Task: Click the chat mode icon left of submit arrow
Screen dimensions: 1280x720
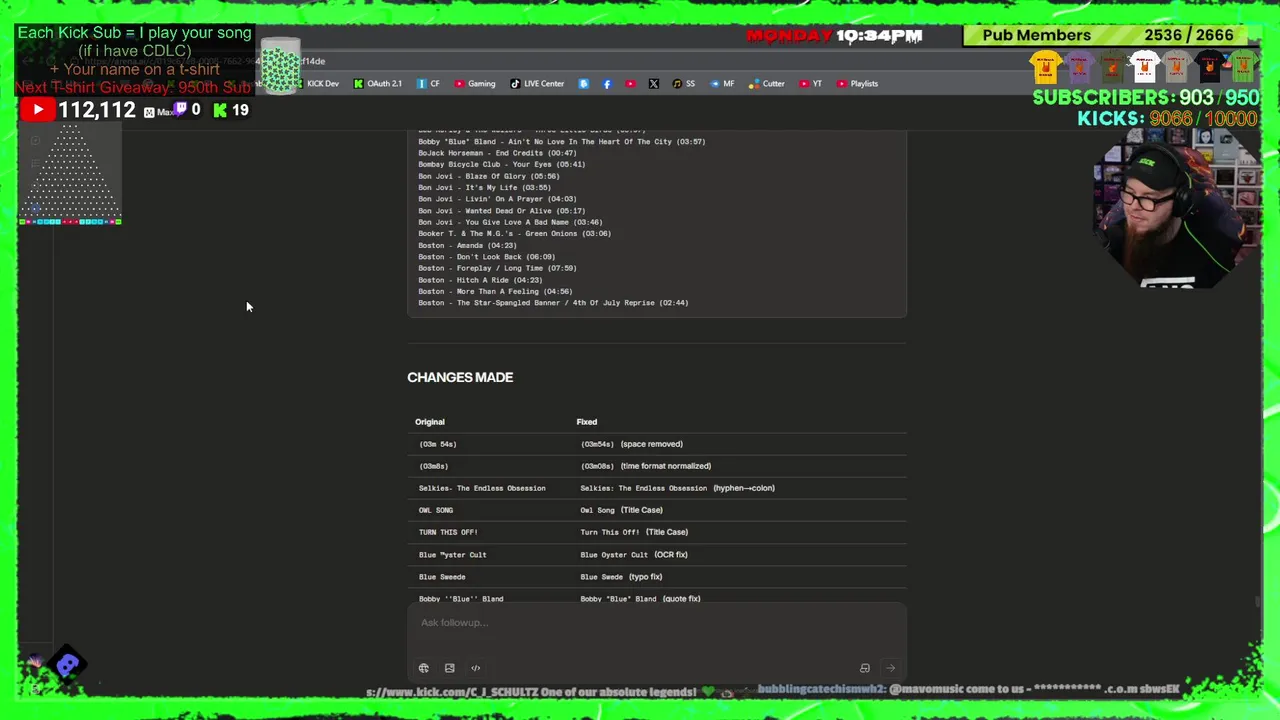Action: 865,668
